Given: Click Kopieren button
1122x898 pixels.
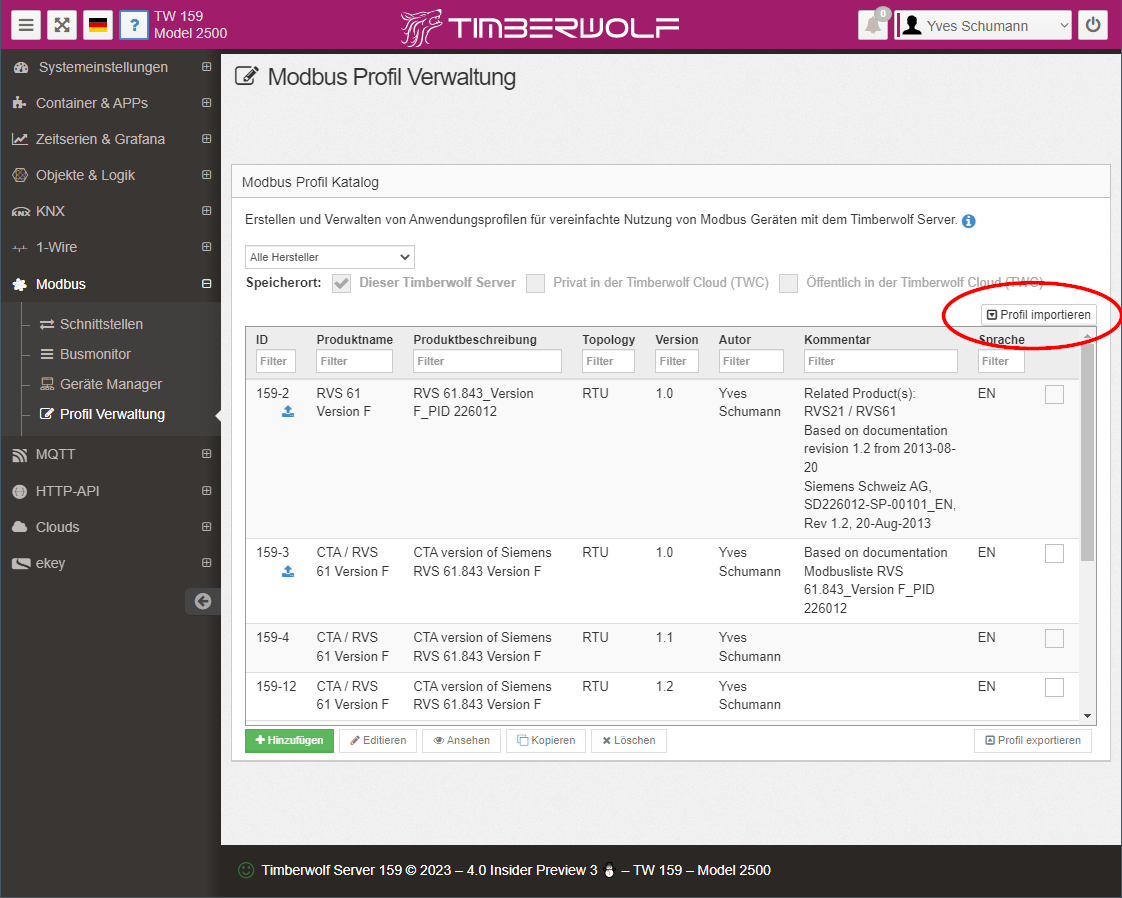Looking at the screenshot, I should point(546,741).
